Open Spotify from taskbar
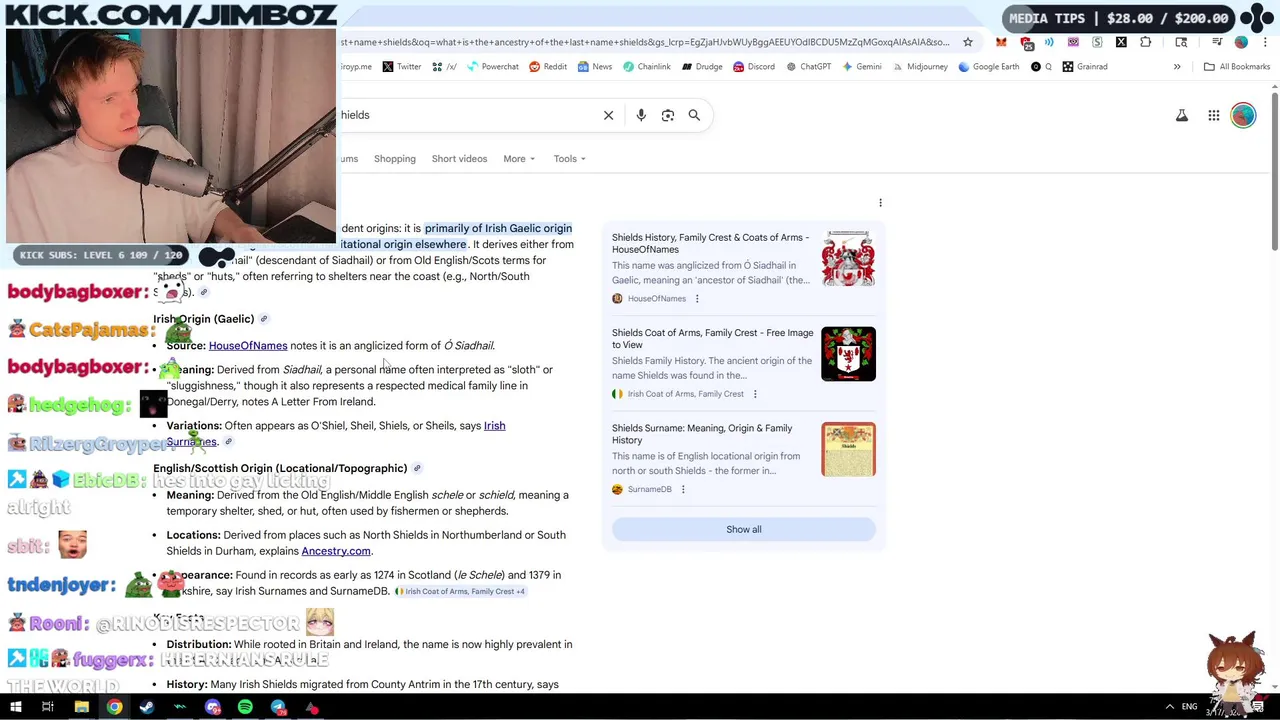 [245, 707]
